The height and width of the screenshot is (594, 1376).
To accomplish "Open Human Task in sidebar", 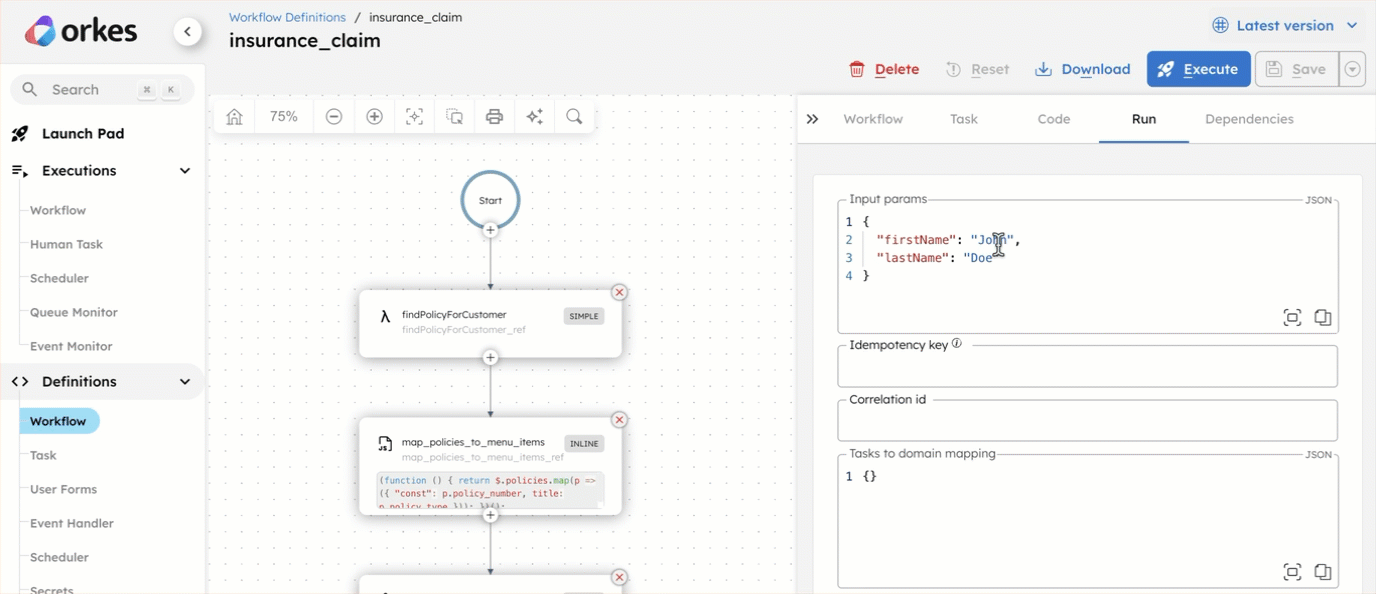I will (66, 244).
